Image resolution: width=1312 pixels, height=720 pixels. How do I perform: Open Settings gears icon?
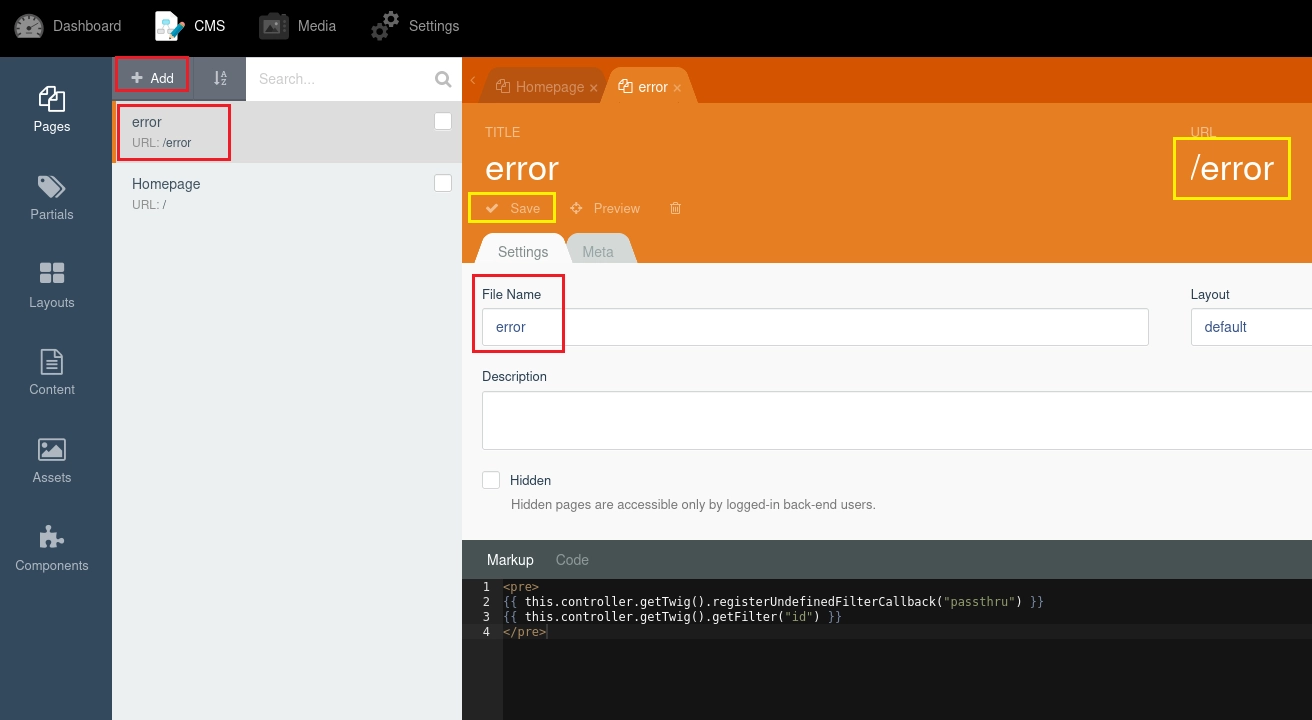coord(385,26)
